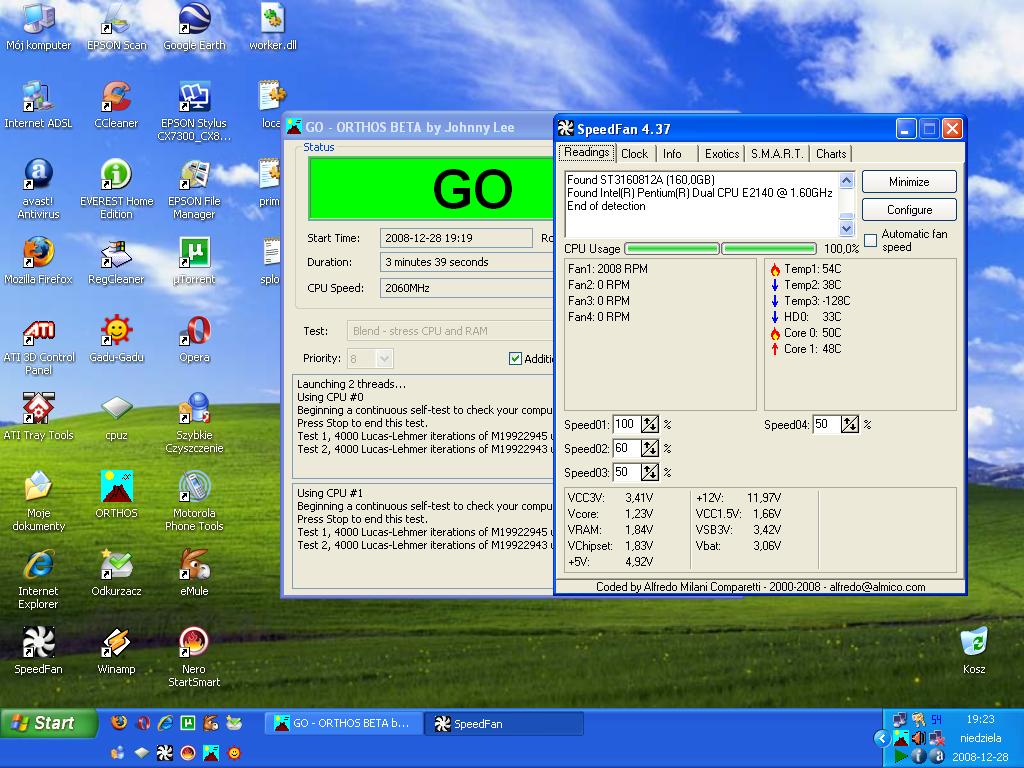
Task: Launch Mozilla Firefox from the desktop
Action: 39,261
